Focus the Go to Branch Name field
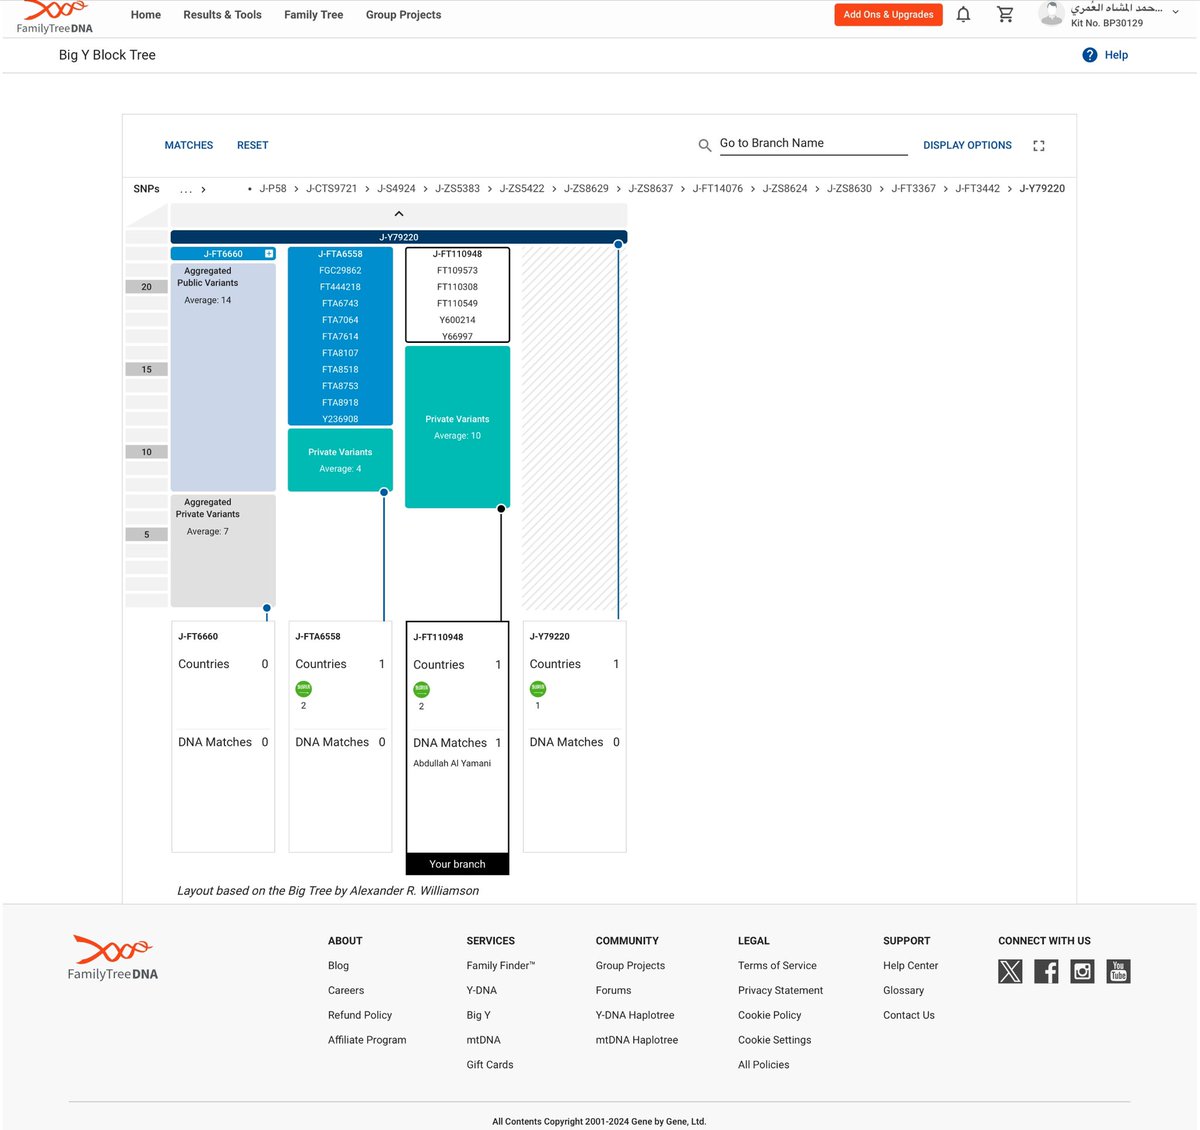The image size is (1200, 1130). (813, 144)
